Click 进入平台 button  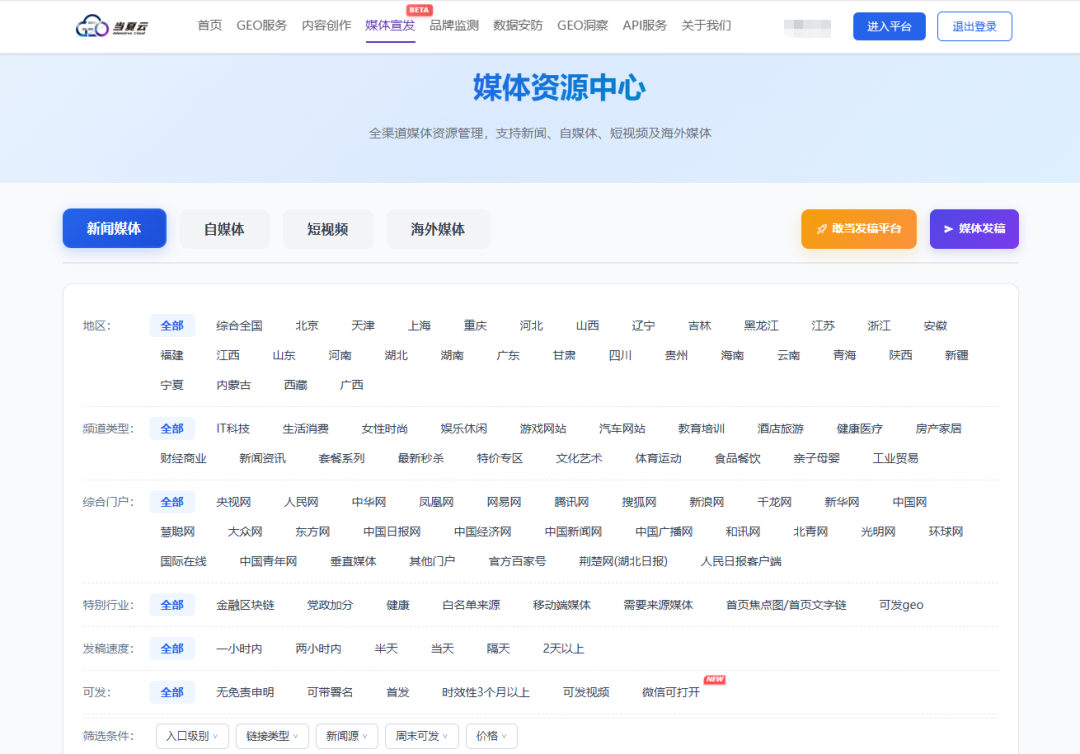point(889,26)
